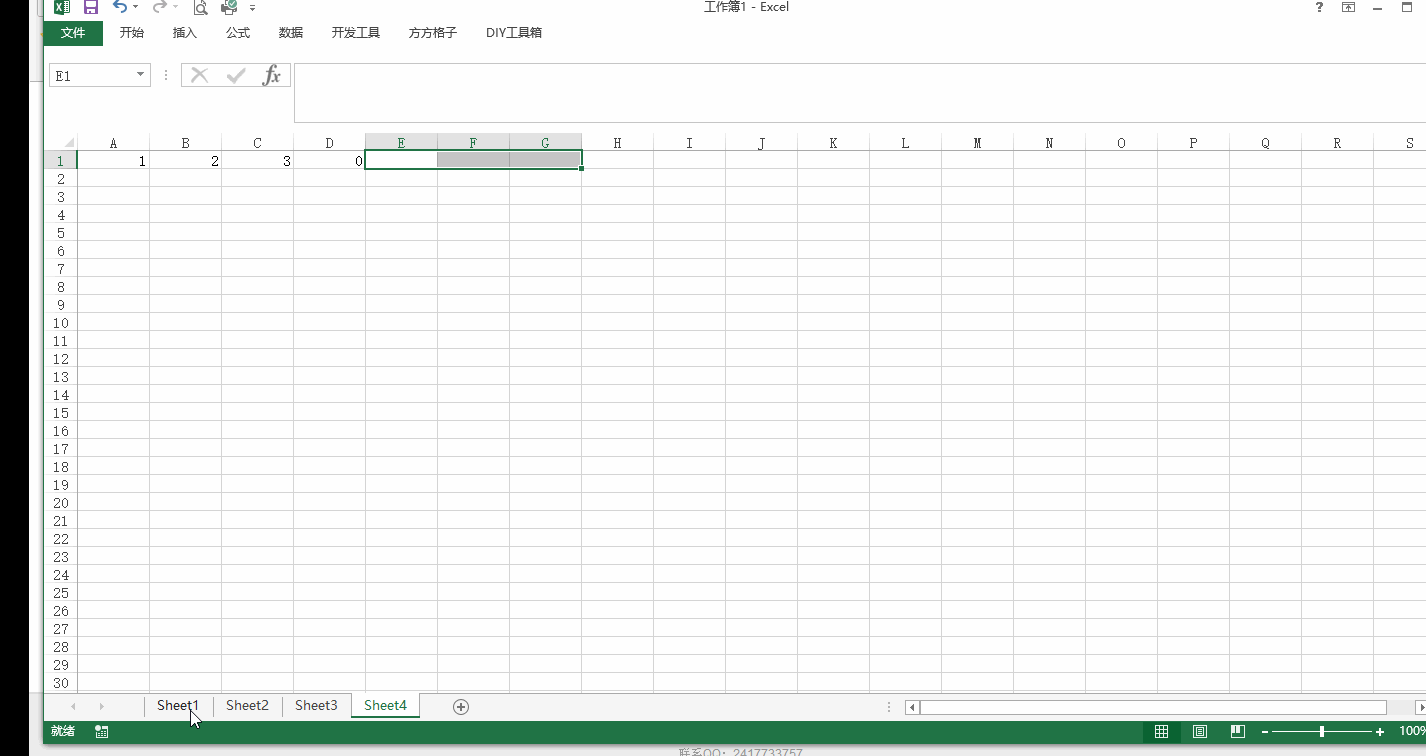Expand the Name Box dropdown arrow
This screenshot has width=1426, height=756.
pyautogui.click(x=140, y=75)
